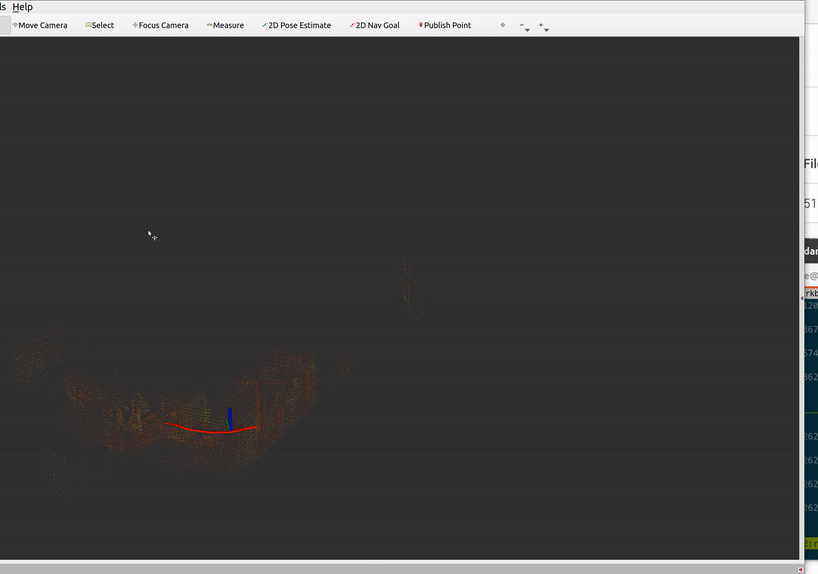Pick the Measure tool
This screenshot has width=818, height=574.
(225, 25)
